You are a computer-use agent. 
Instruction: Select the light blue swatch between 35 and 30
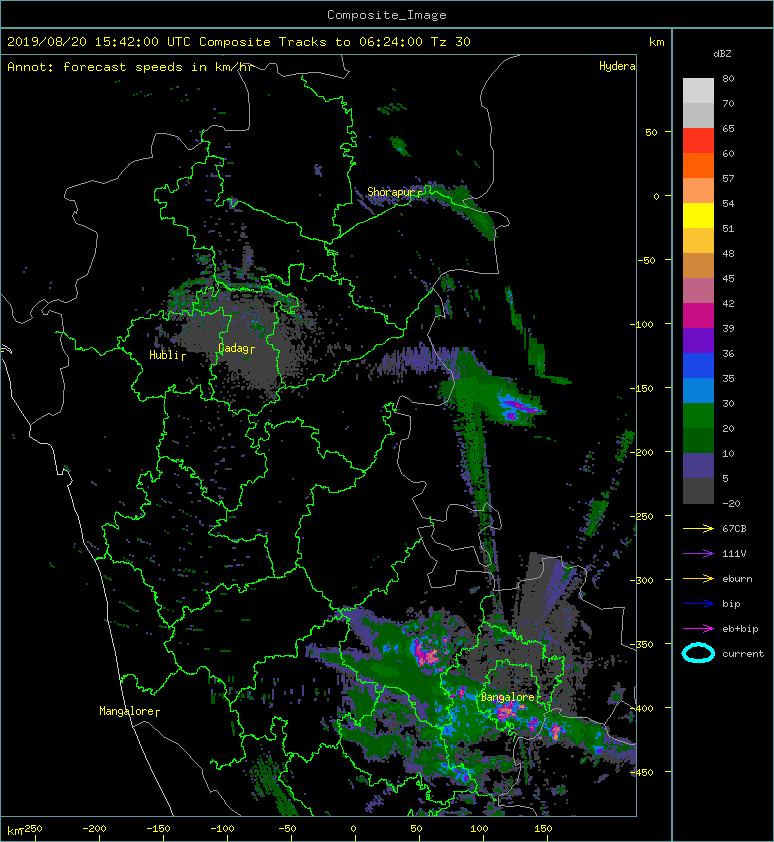click(698, 391)
